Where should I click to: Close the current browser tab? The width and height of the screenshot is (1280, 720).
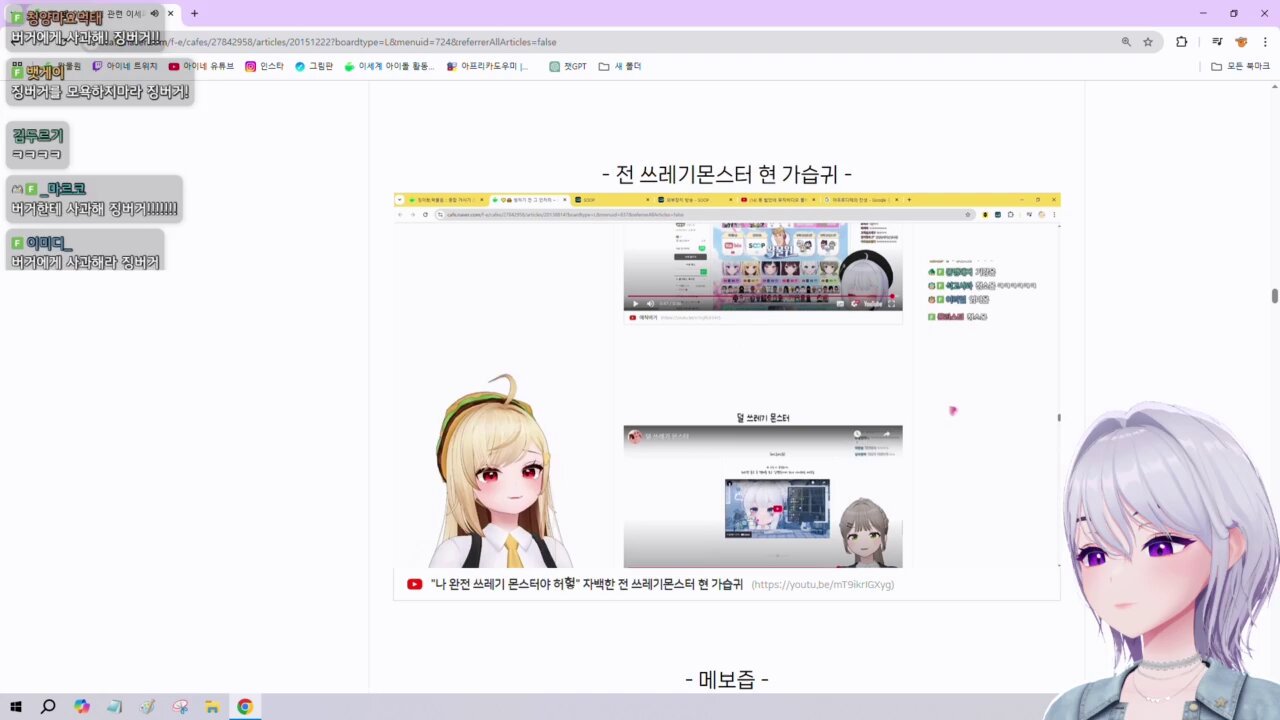click(171, 14)
